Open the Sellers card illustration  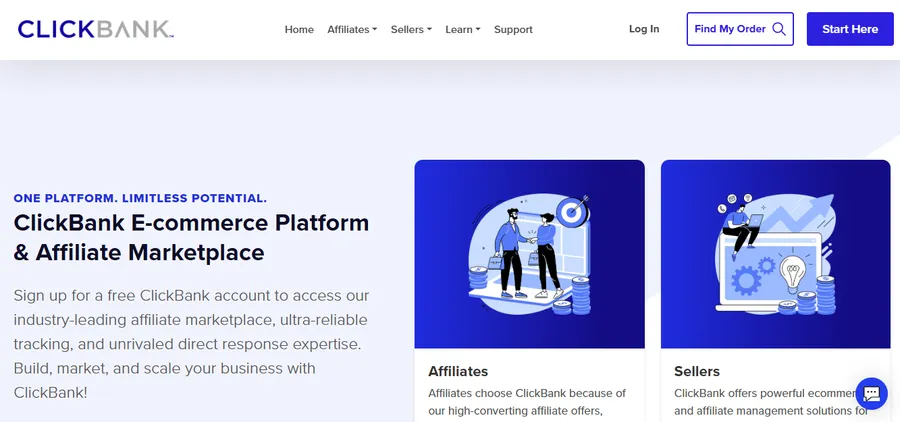pyautogui.click(x=775, y=254)
